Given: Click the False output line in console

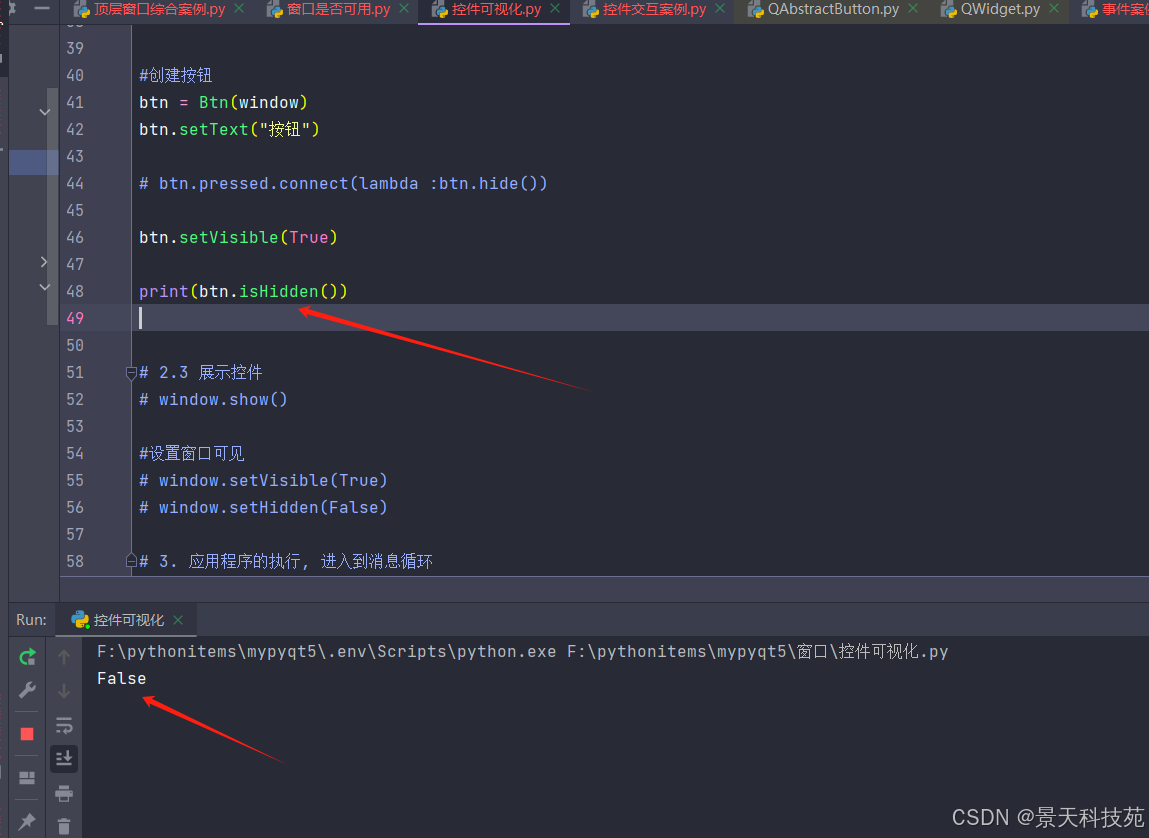Looking at the screenshot, I should [x=122, y=678].
